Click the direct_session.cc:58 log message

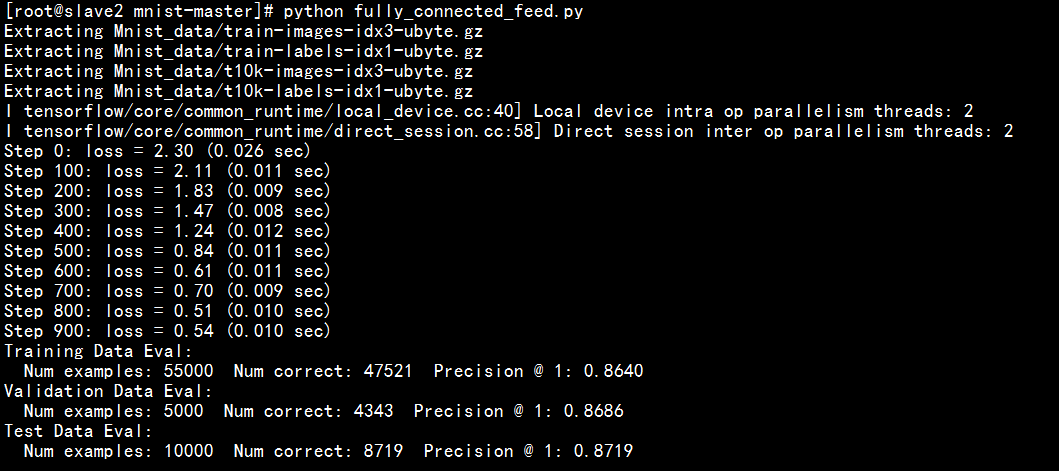509,131
